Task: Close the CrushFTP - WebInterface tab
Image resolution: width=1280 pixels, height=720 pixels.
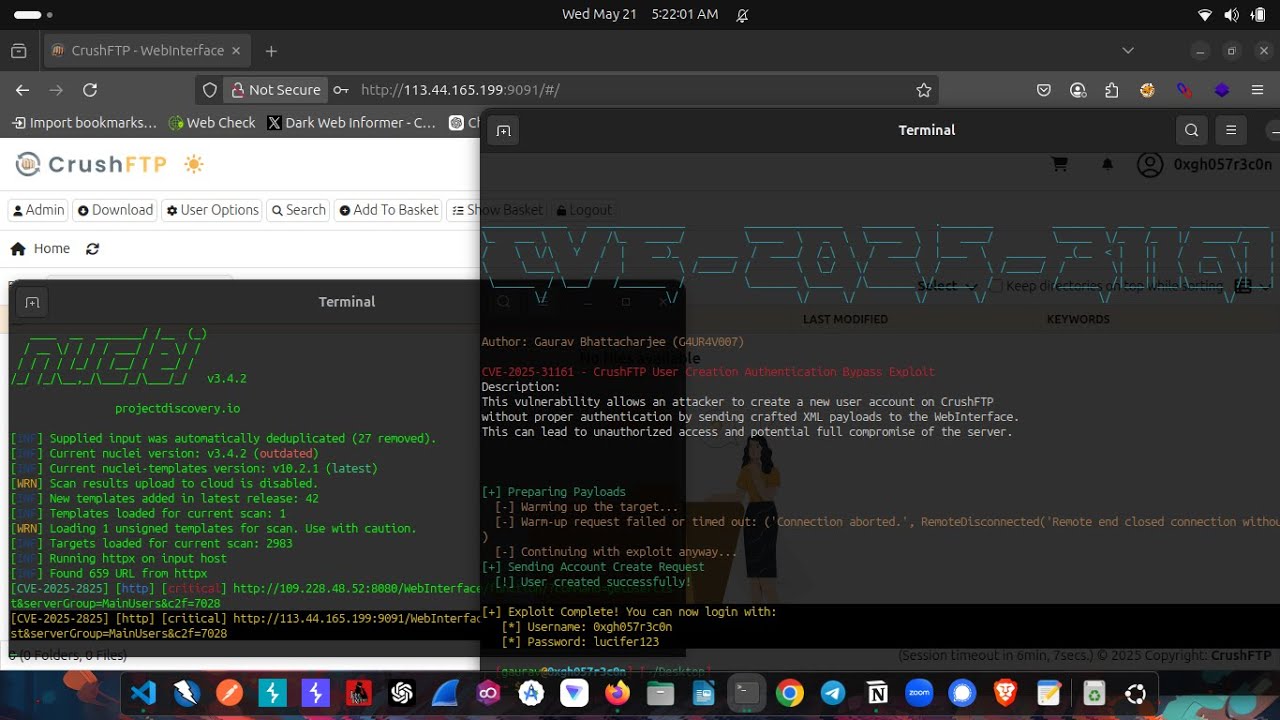Action: [x=236, y=50]
